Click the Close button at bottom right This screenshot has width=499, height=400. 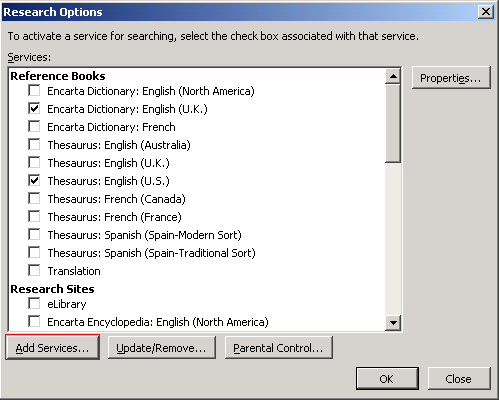459,379
